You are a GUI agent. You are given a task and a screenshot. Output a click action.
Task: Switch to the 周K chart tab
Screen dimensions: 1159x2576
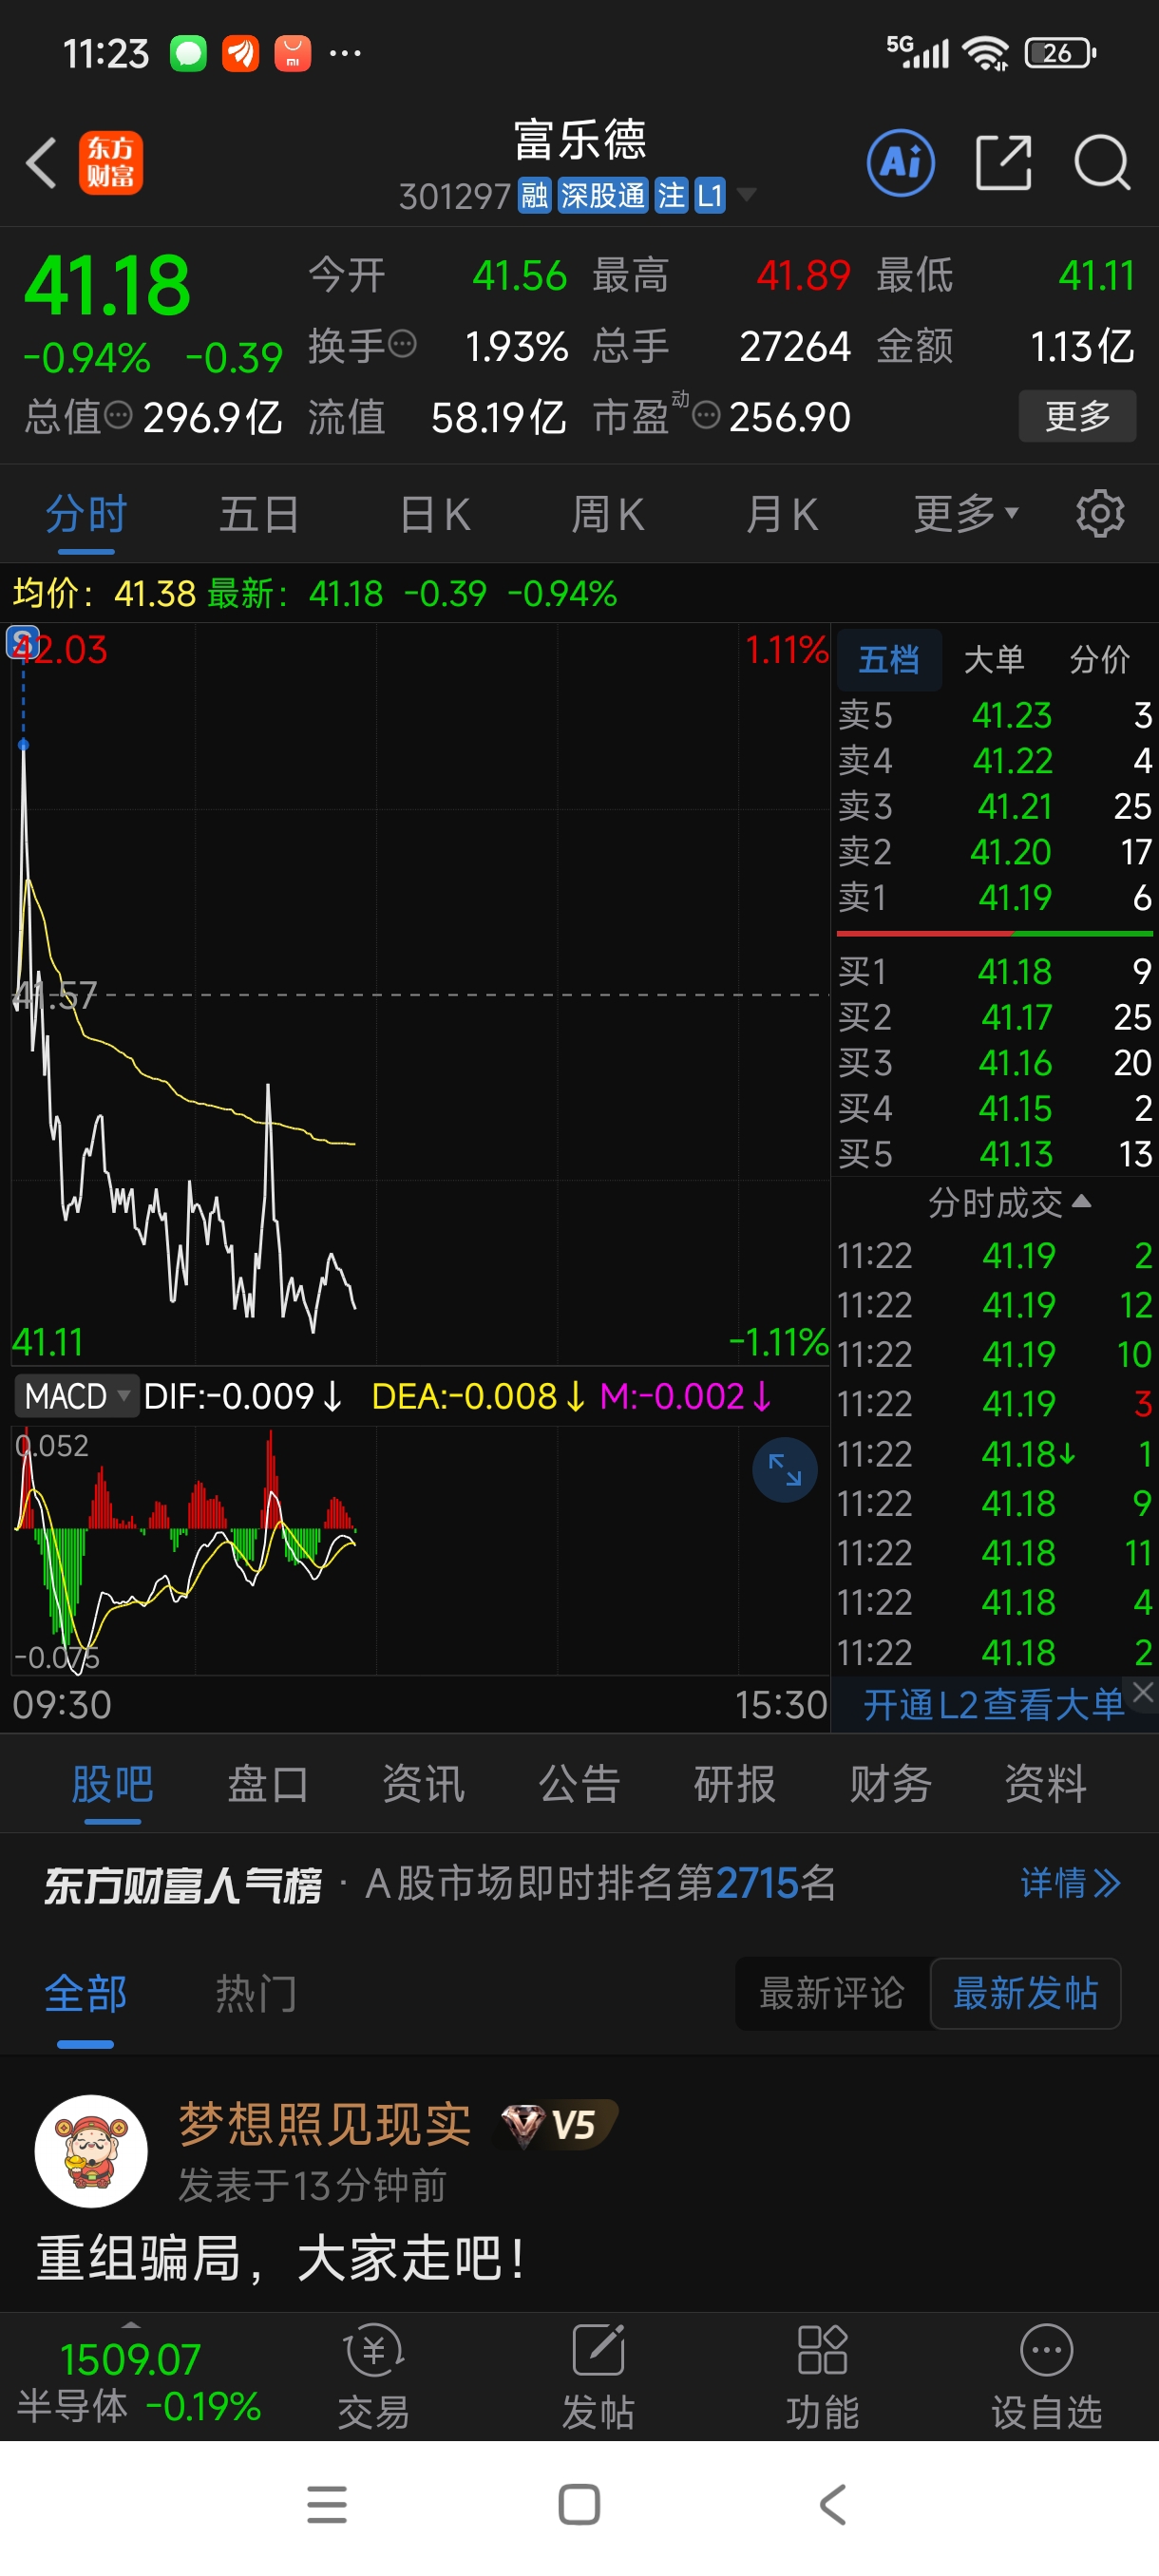(608, 513)
